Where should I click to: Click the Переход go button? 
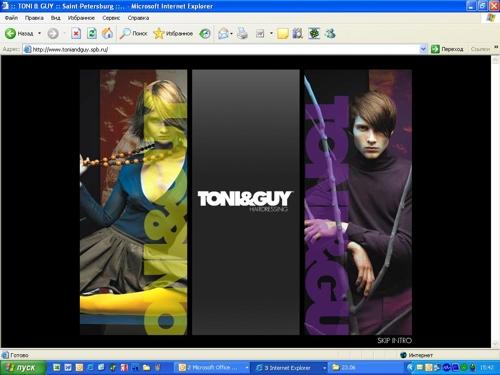(447, 49)
